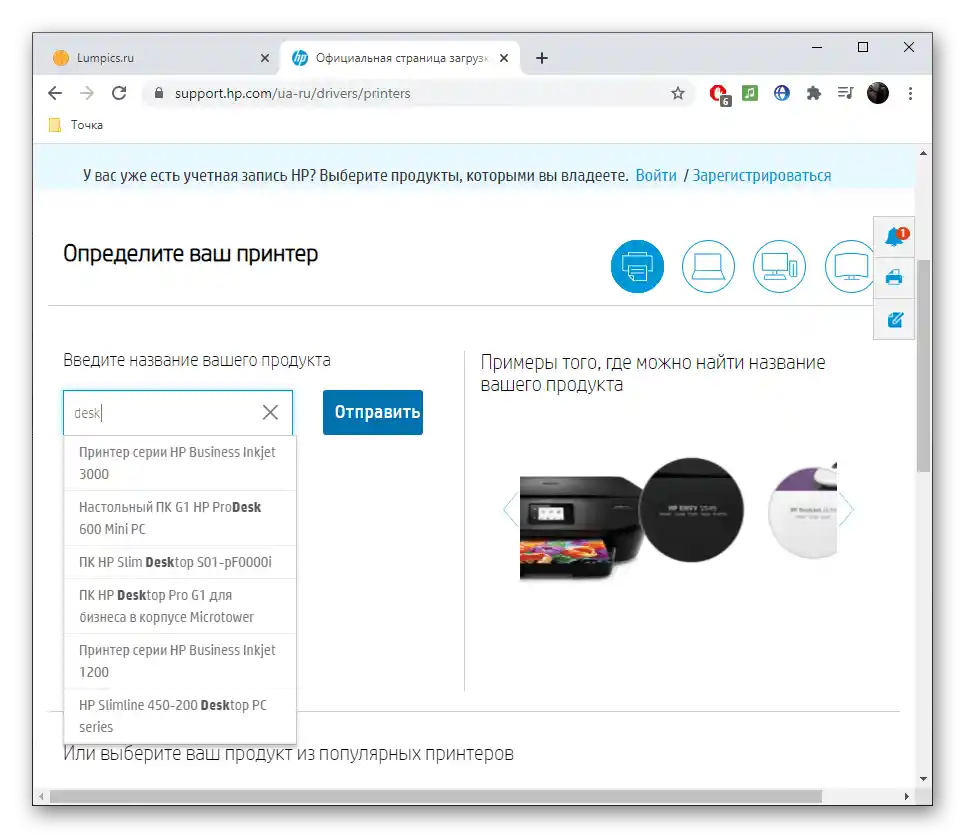This screenshot has height=838, width=965.
Task: Open a new browser tab
Action: coord(542,58)
